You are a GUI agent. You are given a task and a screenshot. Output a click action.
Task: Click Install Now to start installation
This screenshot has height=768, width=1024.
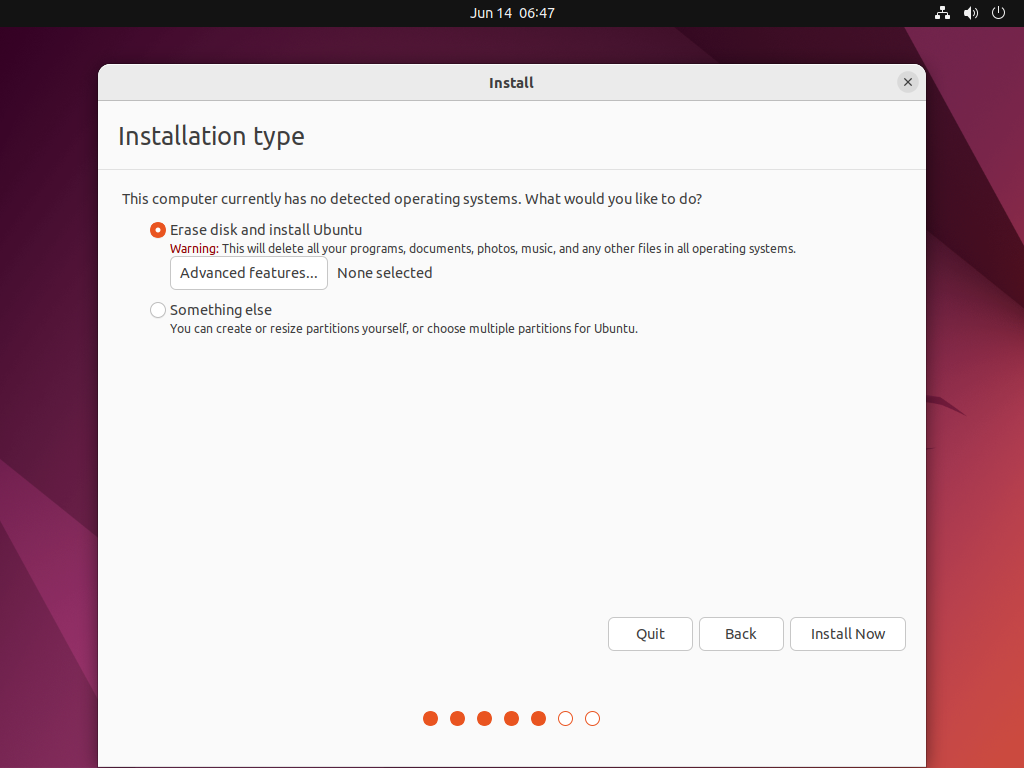[x=847, y=634]
